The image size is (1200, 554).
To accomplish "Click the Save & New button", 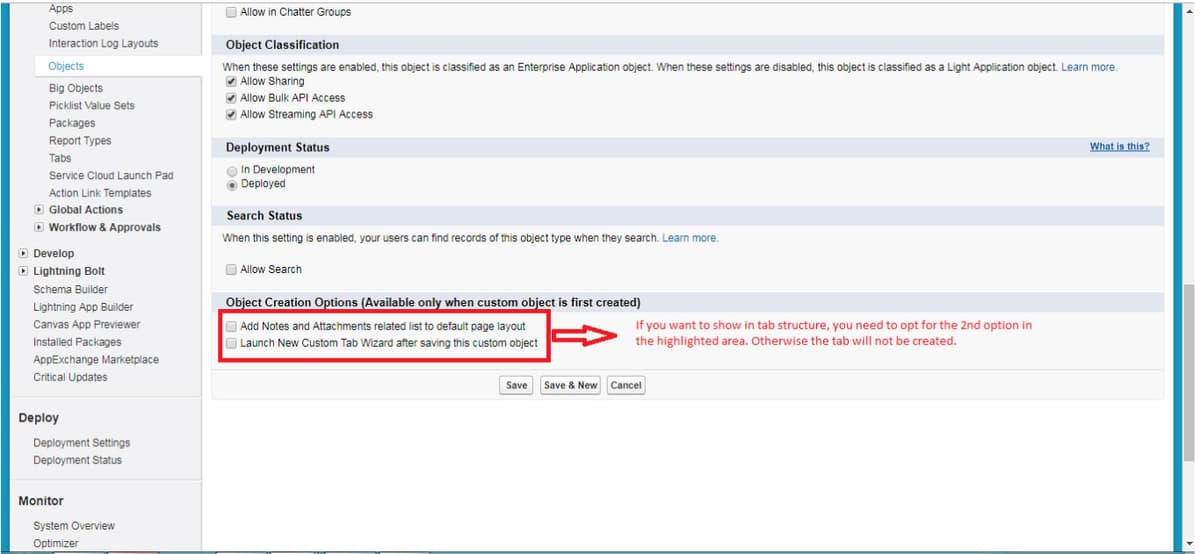I will pos(570,385).
